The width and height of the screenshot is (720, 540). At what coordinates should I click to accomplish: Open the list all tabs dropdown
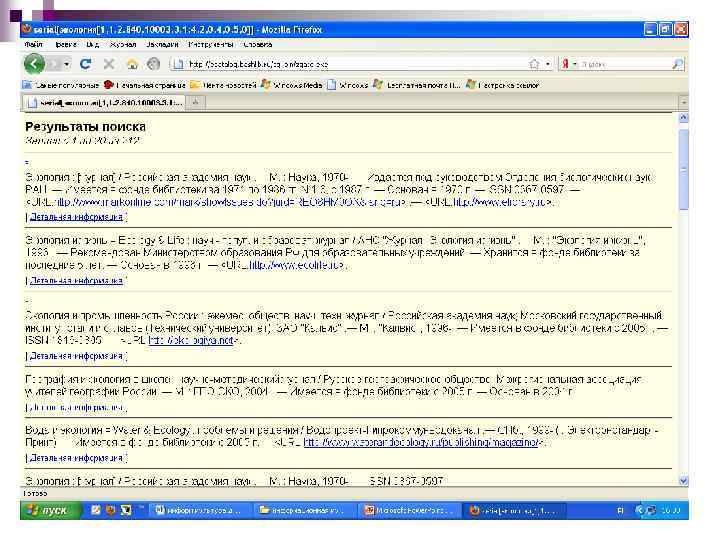click(x=684, y=102)
